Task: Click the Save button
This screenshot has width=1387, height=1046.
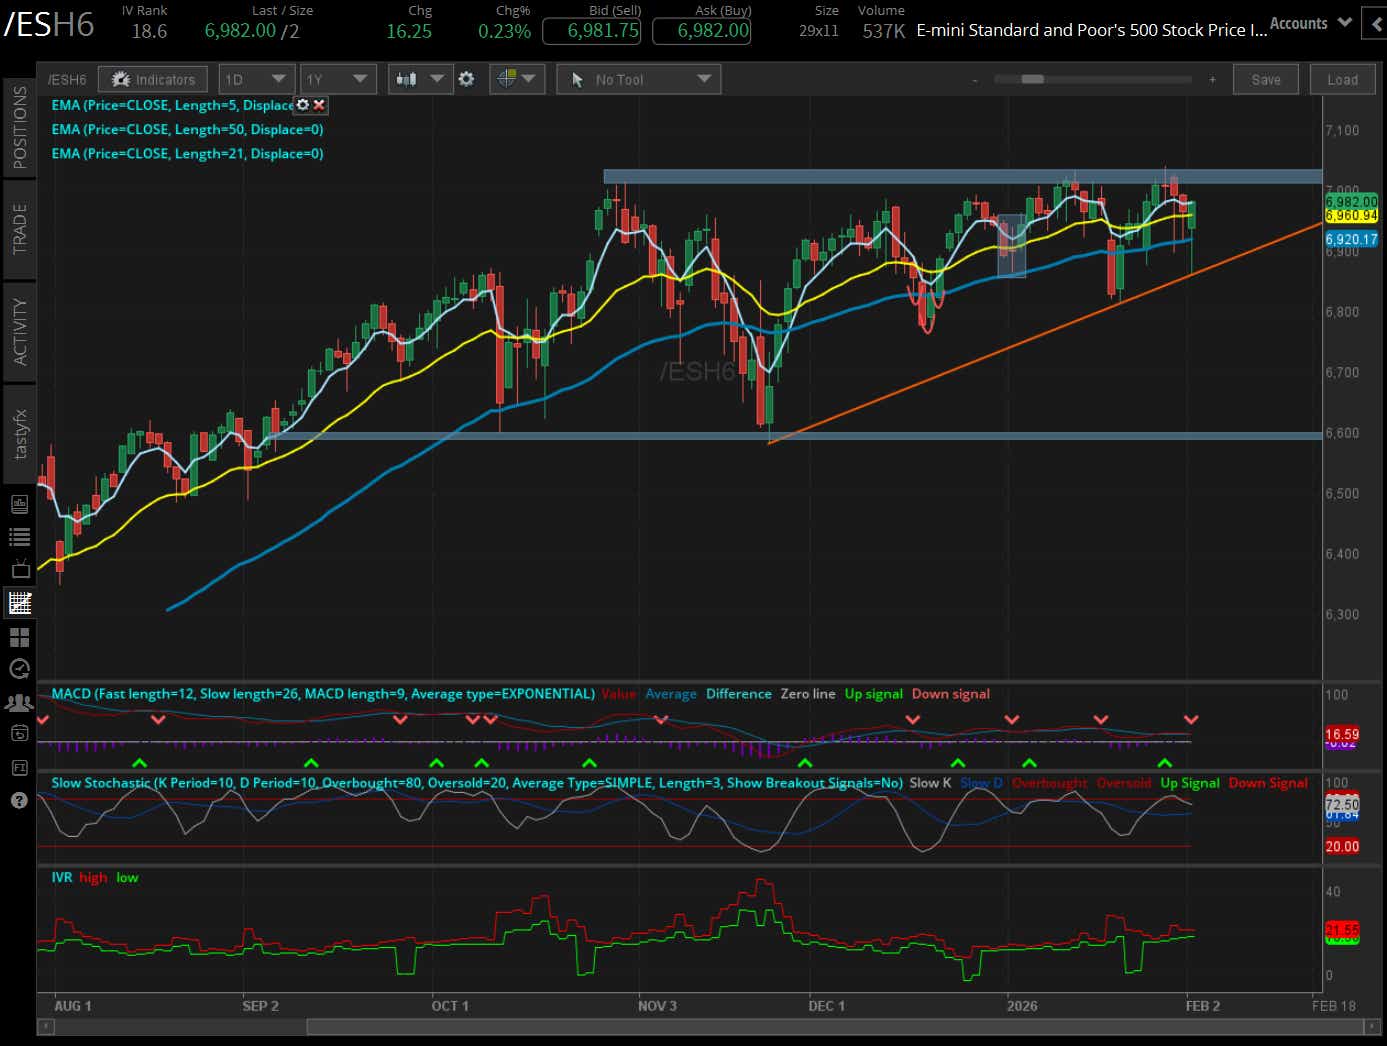Action: [x=1265, y=78]
